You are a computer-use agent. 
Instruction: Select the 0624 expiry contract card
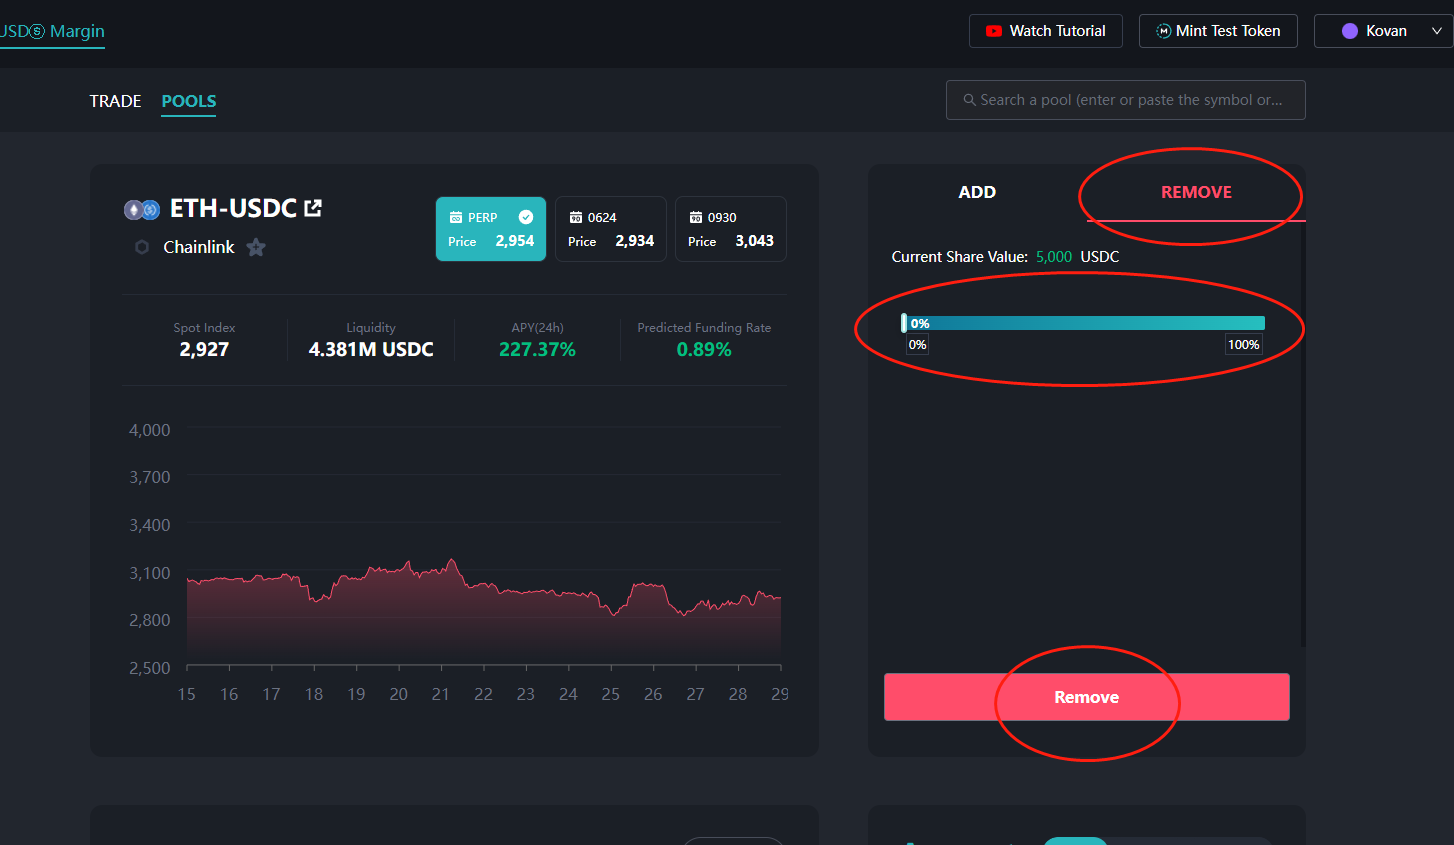coord(610,229)
